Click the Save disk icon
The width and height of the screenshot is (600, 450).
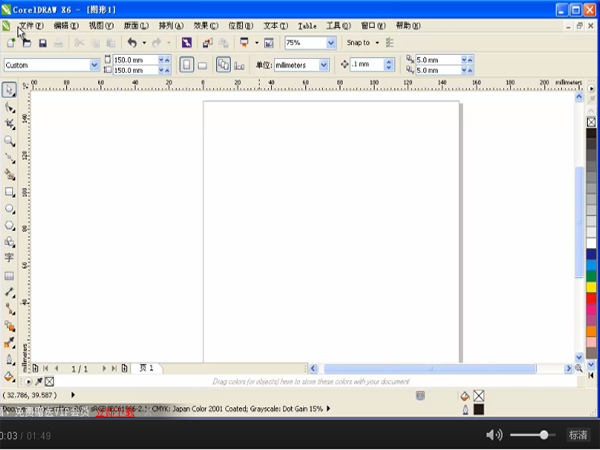42,43
